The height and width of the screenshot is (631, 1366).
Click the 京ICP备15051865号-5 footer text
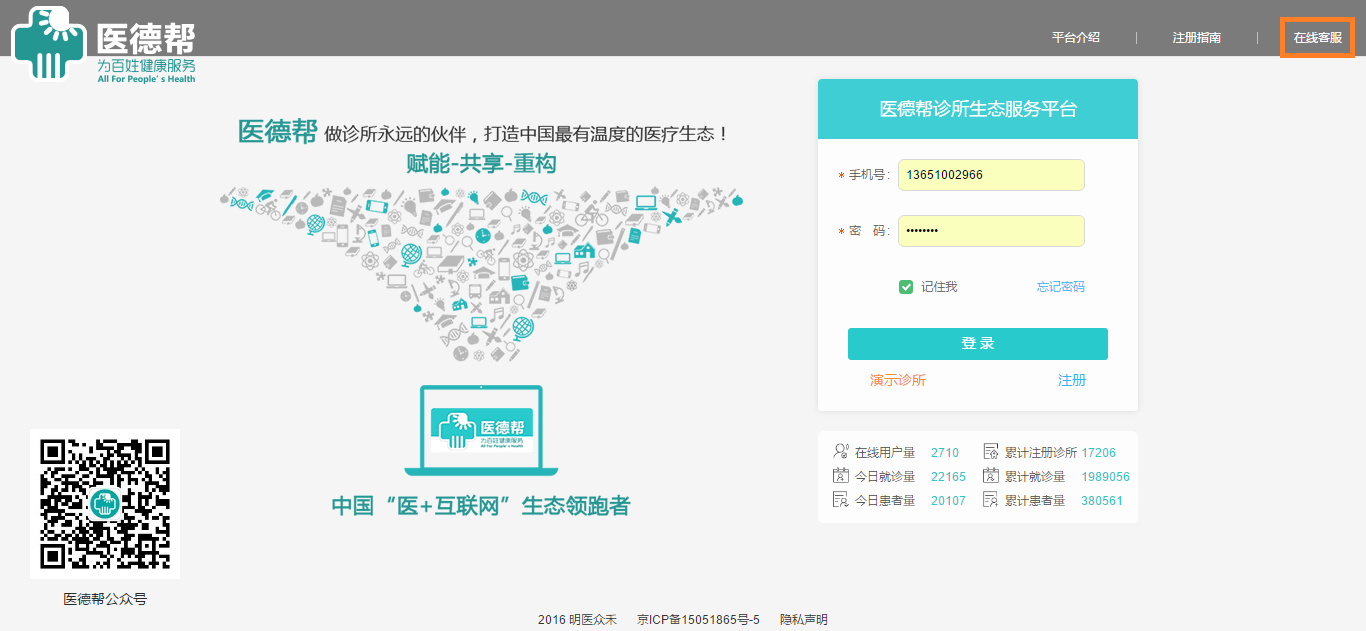point(698,620)
